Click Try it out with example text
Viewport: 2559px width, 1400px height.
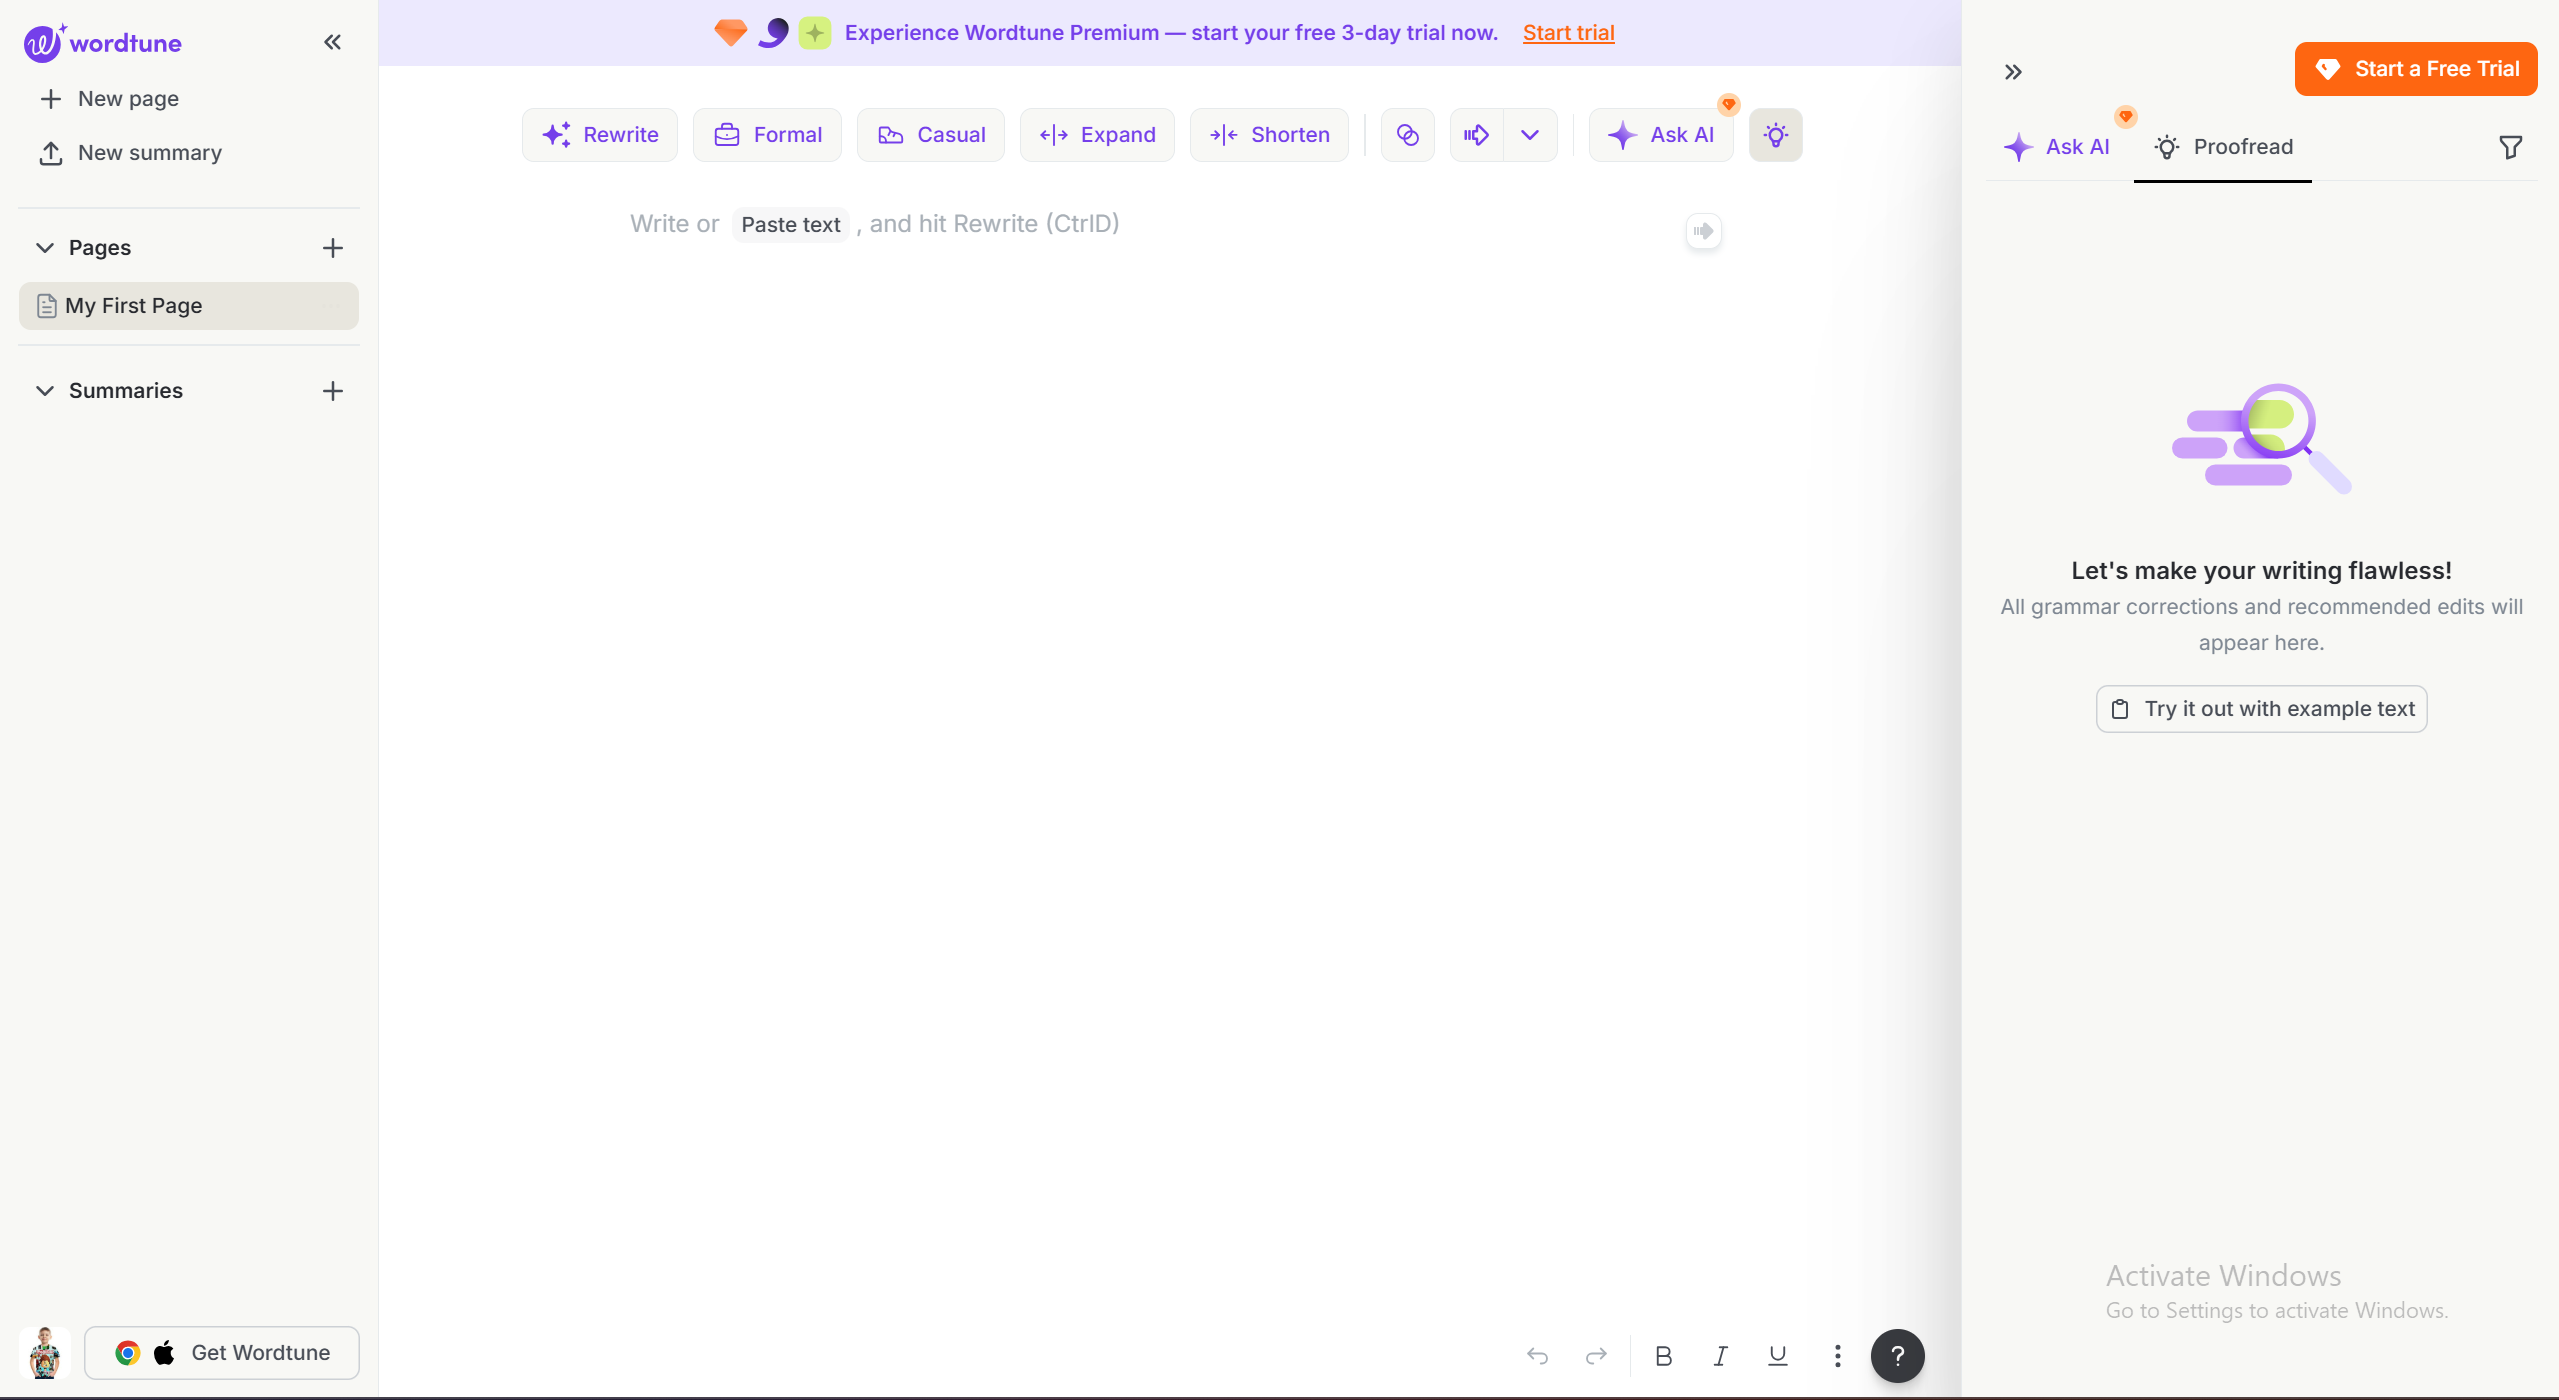2261,708
